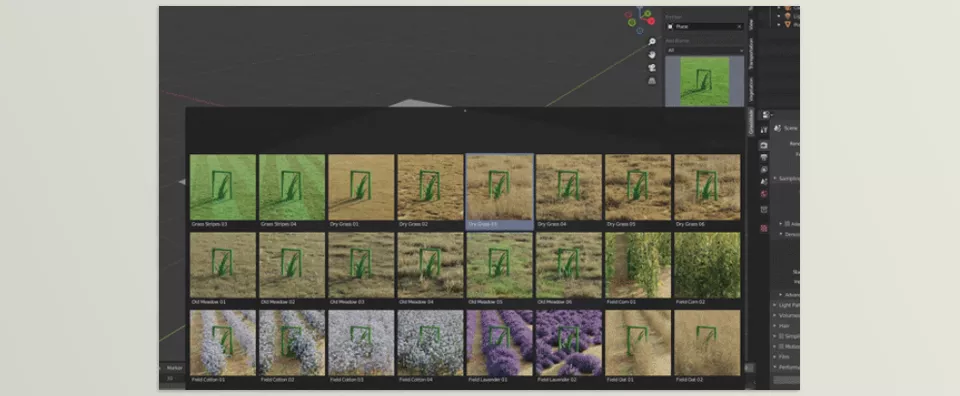Toggle perspective/orthographic grid icon
960x396 pixels.
pyautogui.click(x=652, y=80)
